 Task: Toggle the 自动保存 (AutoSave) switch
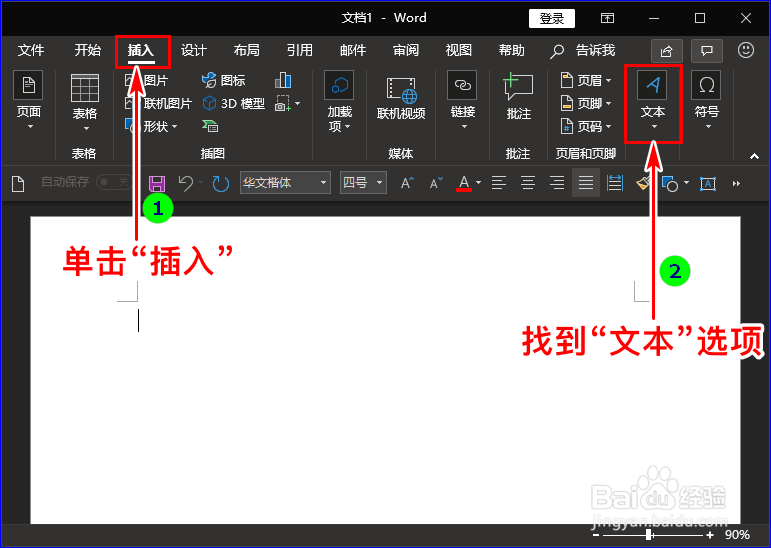pos(114,183)
